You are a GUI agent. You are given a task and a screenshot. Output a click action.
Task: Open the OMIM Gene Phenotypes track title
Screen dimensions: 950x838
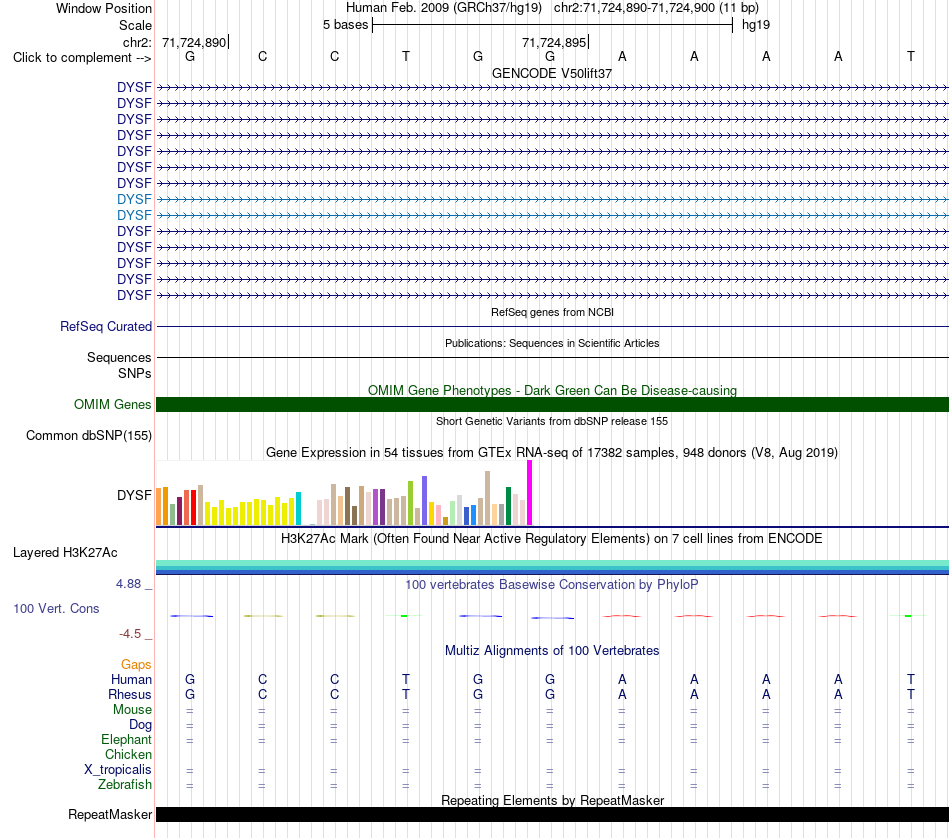[552, 390]
